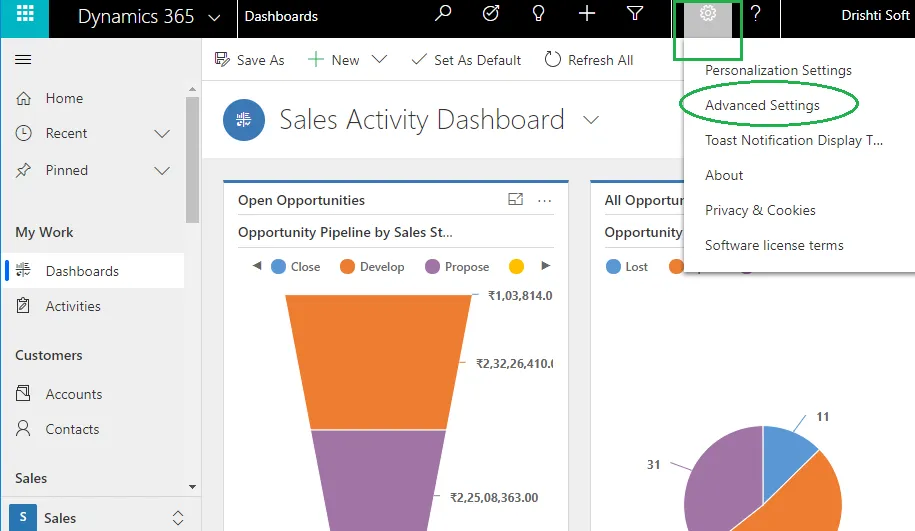Open the task flow checkmark icon

coord(491,13)
